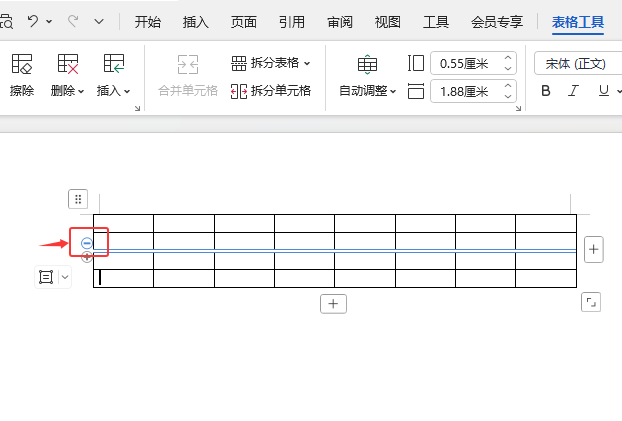Viewport: 622px width, 421px height.
Task: Open the undo history dropdown arrow
Action: point(49,21)
